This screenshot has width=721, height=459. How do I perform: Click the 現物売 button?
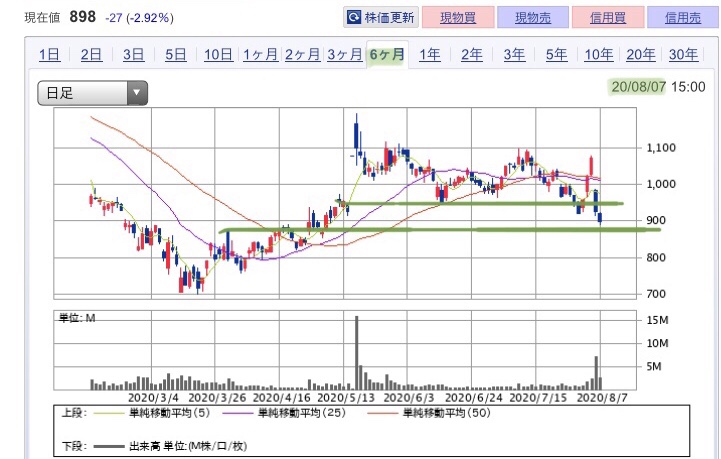pyautogui.click(x=532, y=18)
